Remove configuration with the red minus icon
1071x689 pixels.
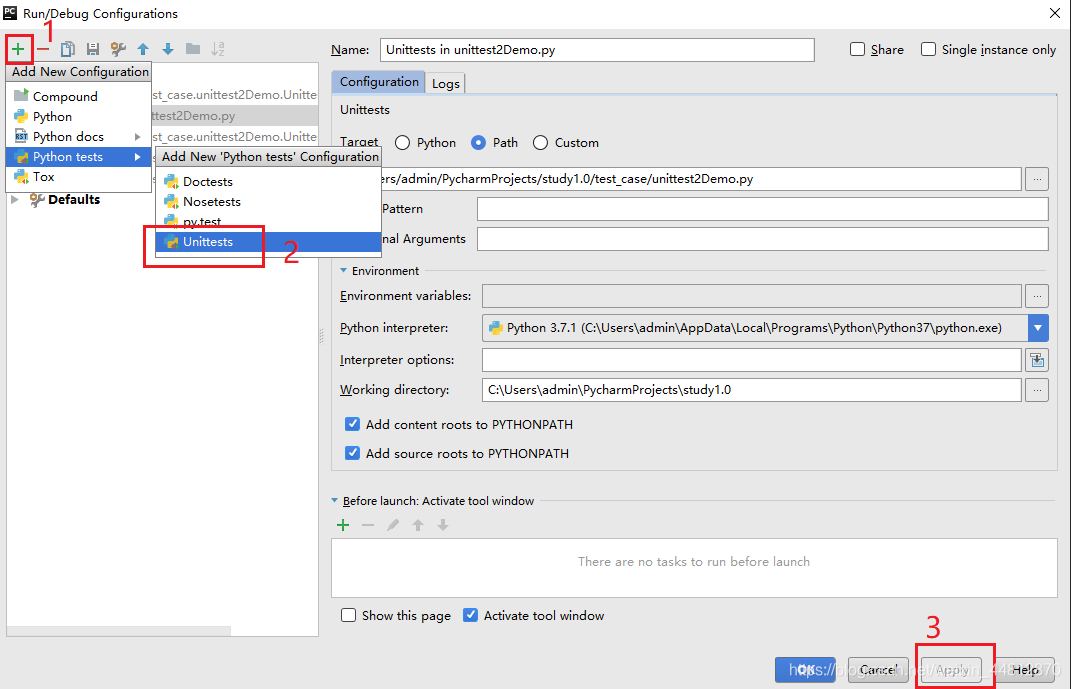(43, 49)
